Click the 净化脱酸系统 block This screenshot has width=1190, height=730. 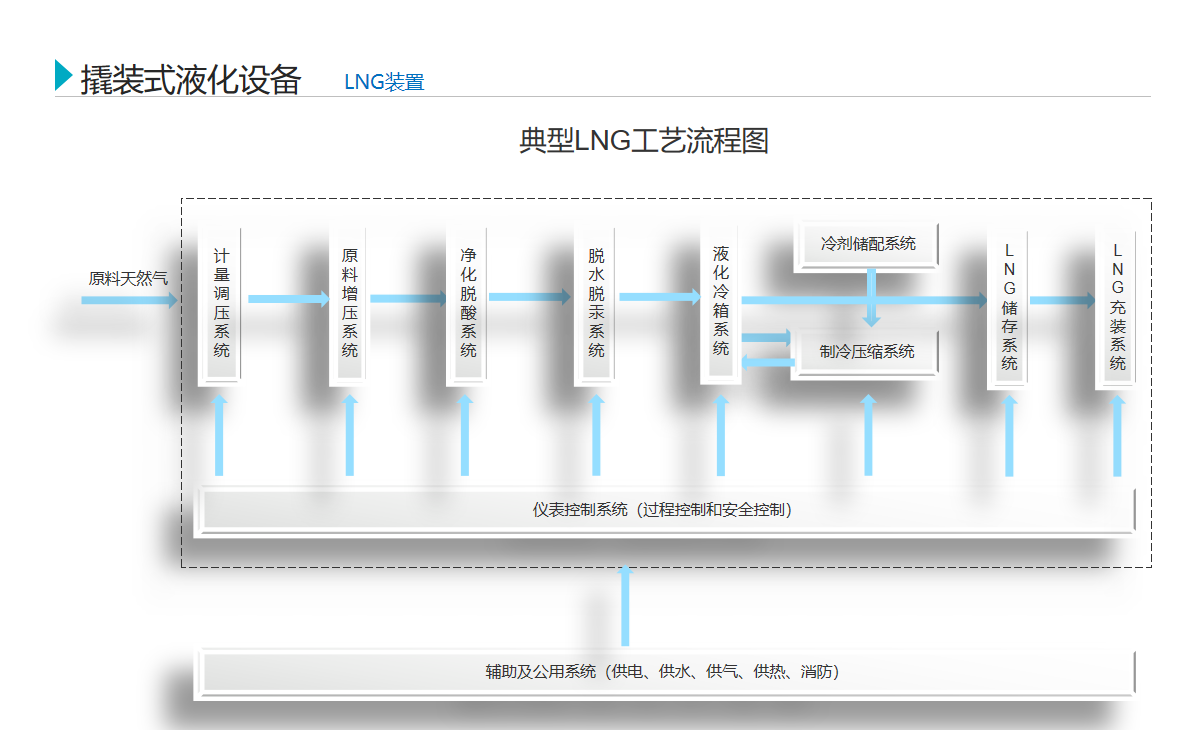click(467, 303)
